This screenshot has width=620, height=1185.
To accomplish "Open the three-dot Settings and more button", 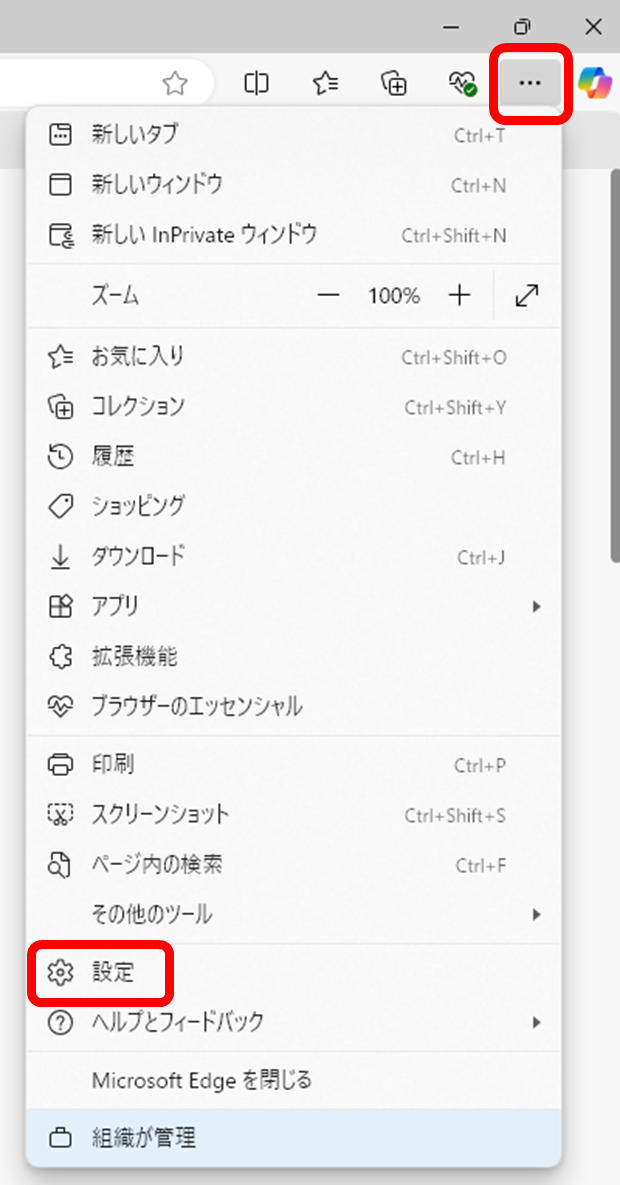I will tap(530, 83).
